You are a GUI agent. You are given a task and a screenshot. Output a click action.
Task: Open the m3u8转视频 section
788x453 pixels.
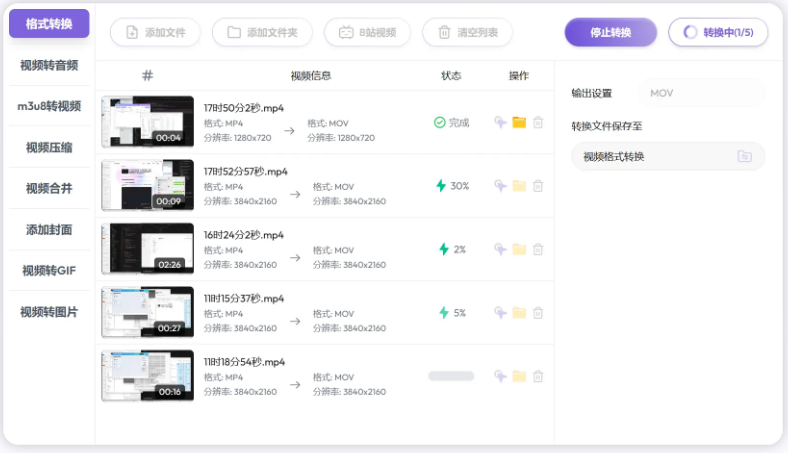coord(49,106)
